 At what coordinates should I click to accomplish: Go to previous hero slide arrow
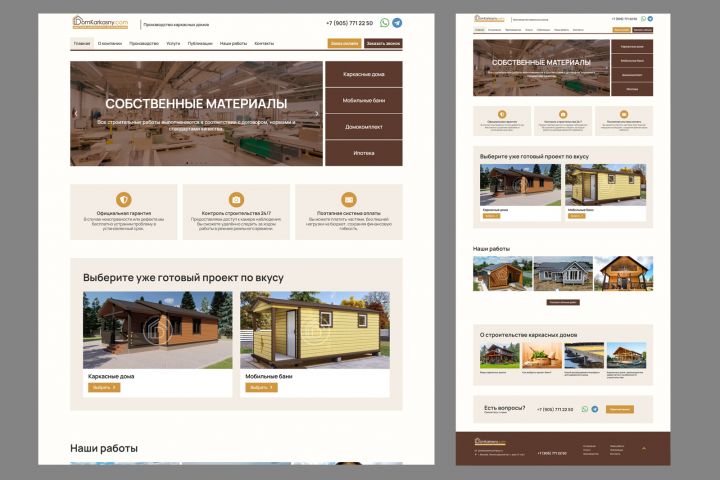[x=76, y=113]
